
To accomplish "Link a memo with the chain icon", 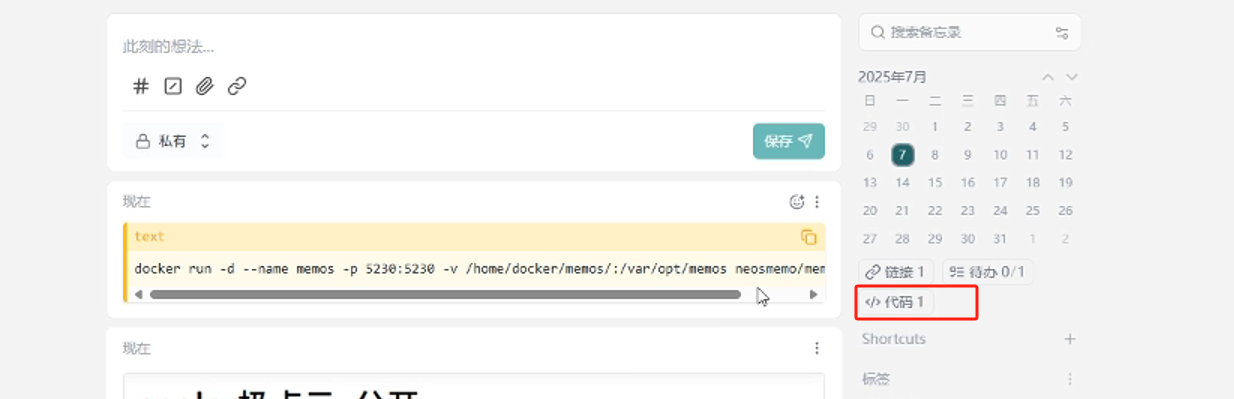I will click(237, 86).
